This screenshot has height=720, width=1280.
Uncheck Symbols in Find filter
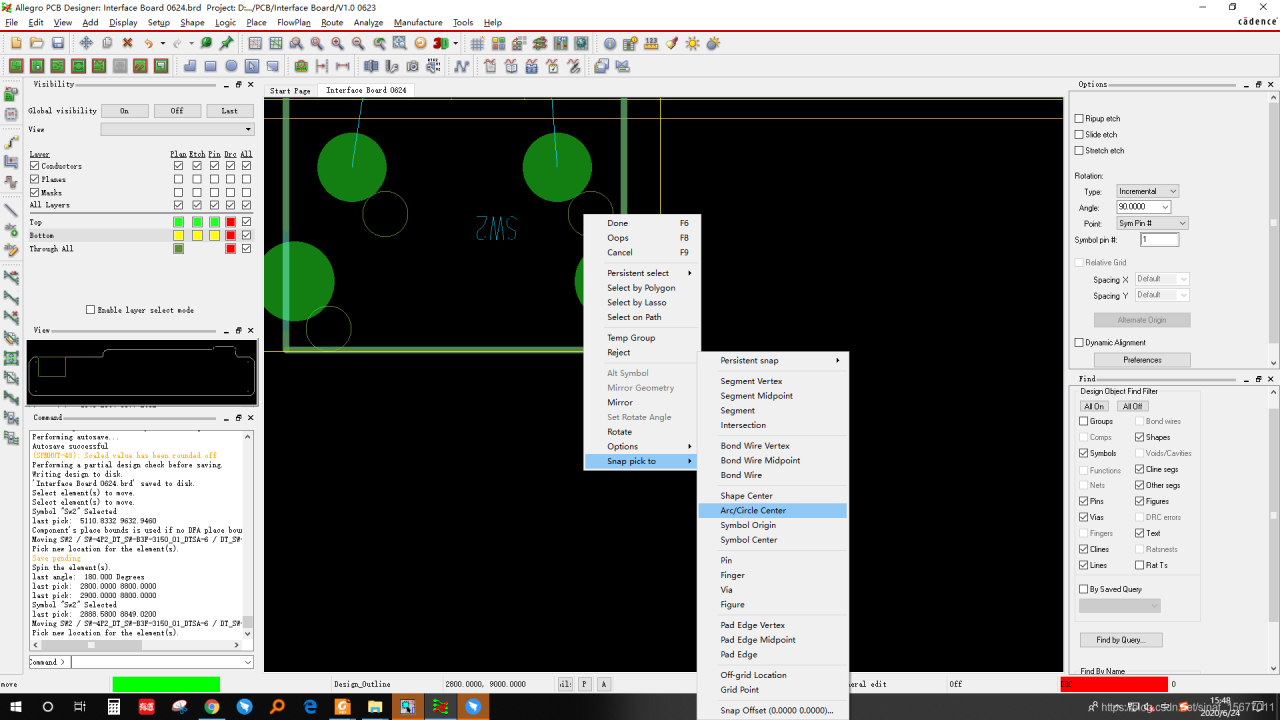coord(1084,453)
